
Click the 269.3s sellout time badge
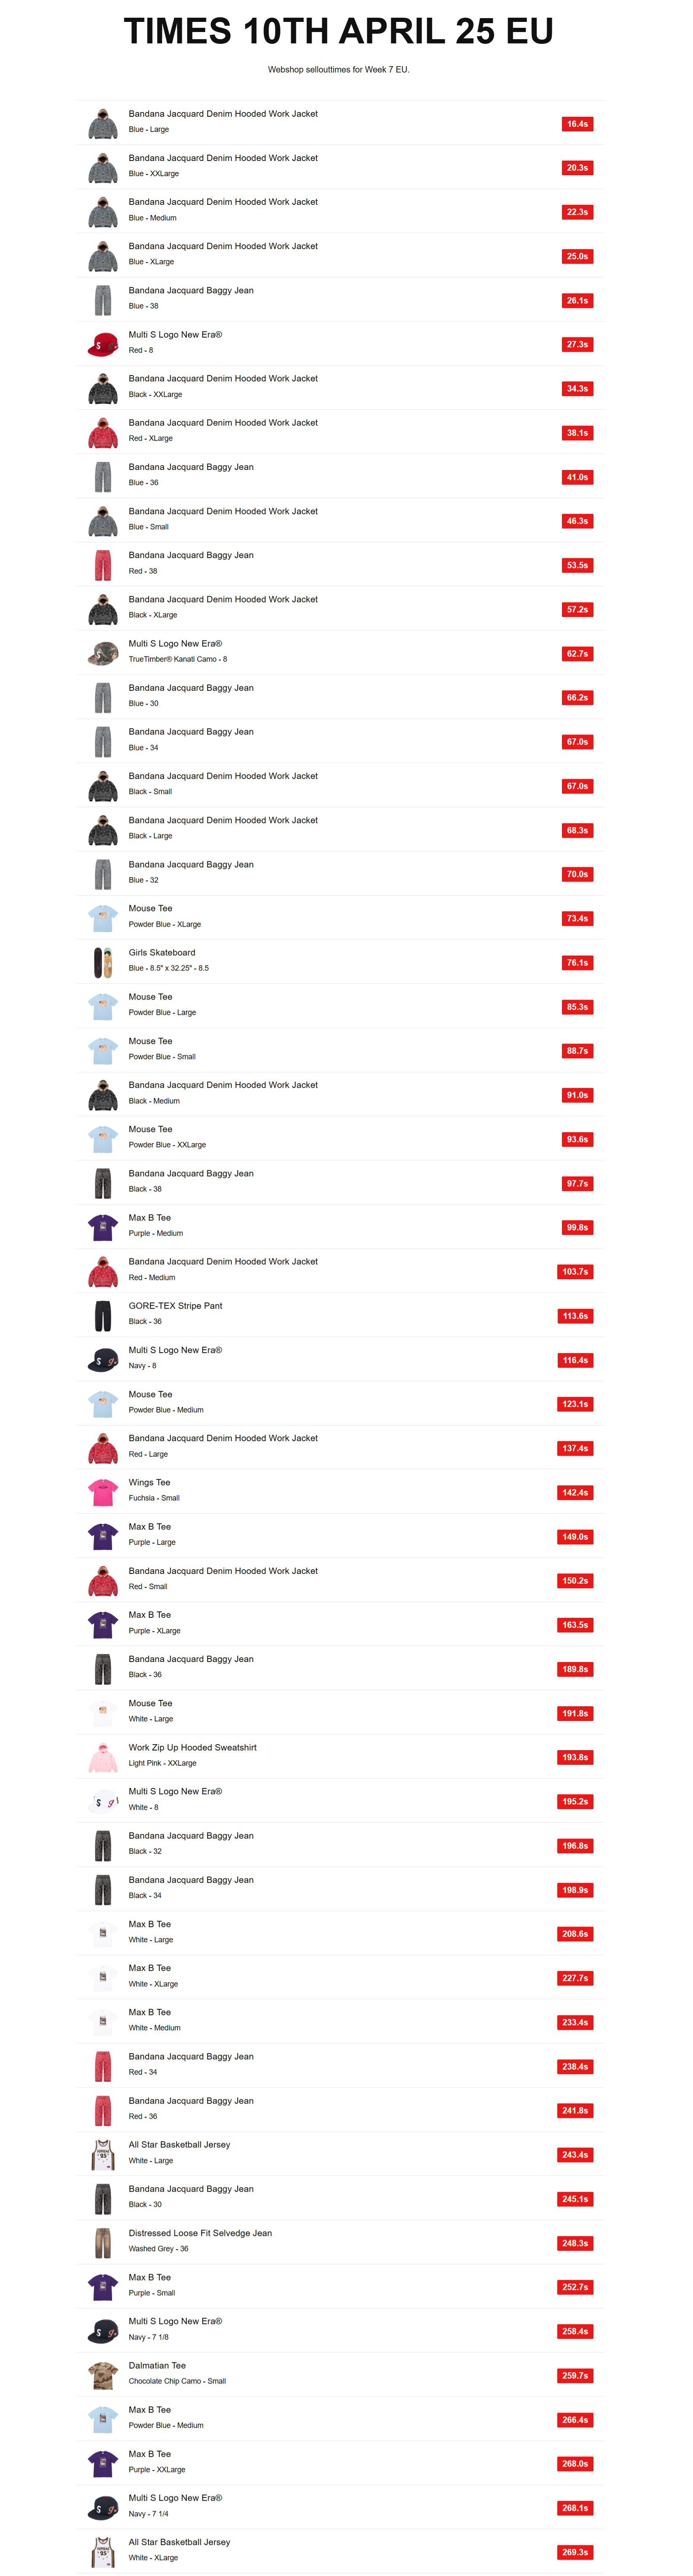tap(575, 2552)
